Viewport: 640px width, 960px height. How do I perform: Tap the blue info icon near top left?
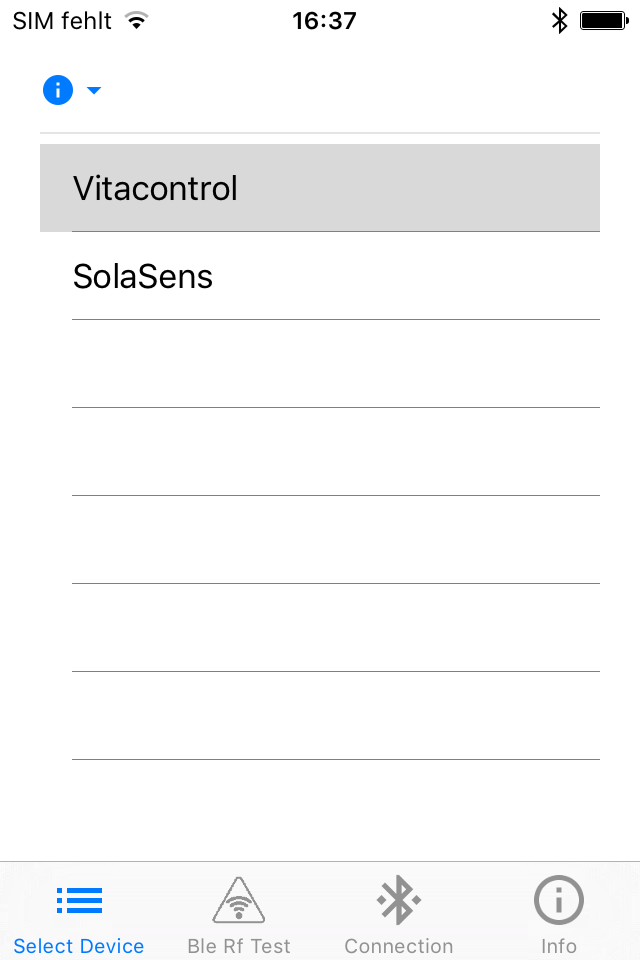[57, 90]
